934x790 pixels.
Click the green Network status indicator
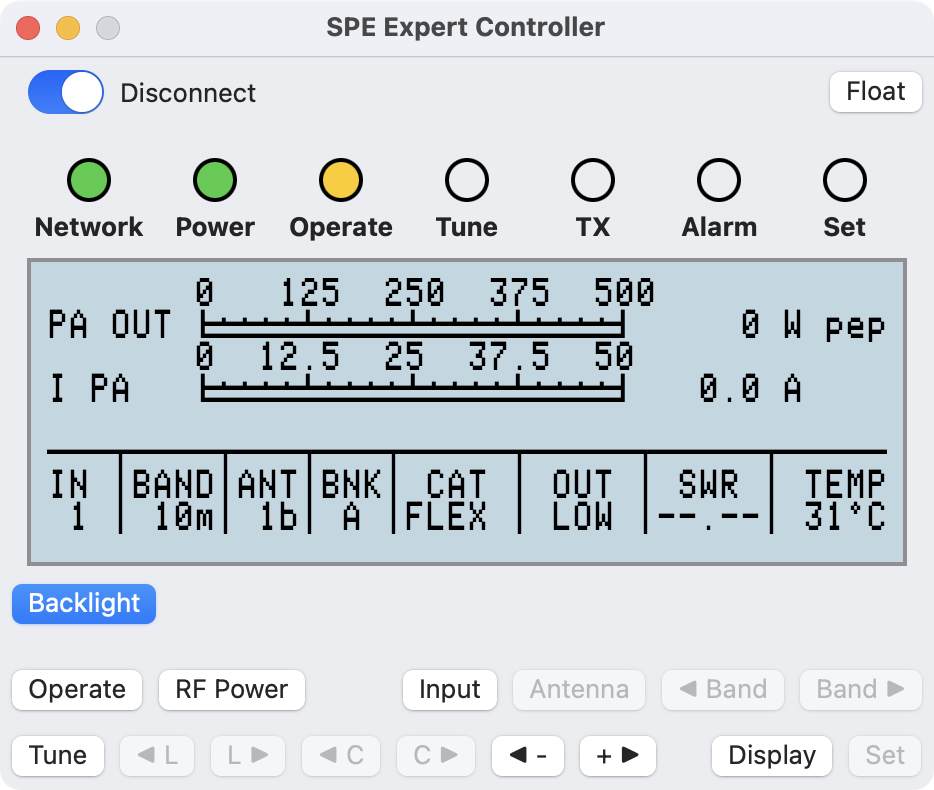(89, 180)
